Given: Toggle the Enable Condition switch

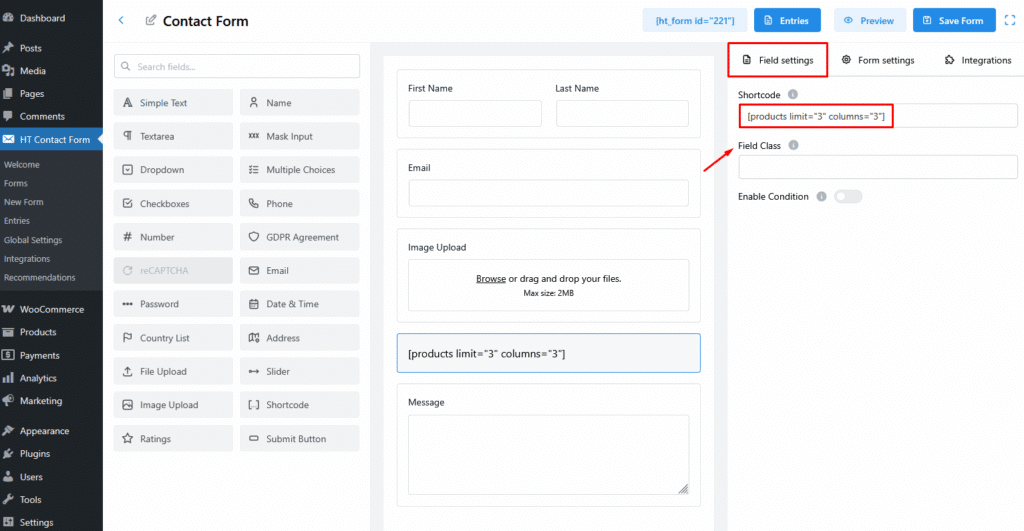Looking at the screenshot, I should coord(847,197).
